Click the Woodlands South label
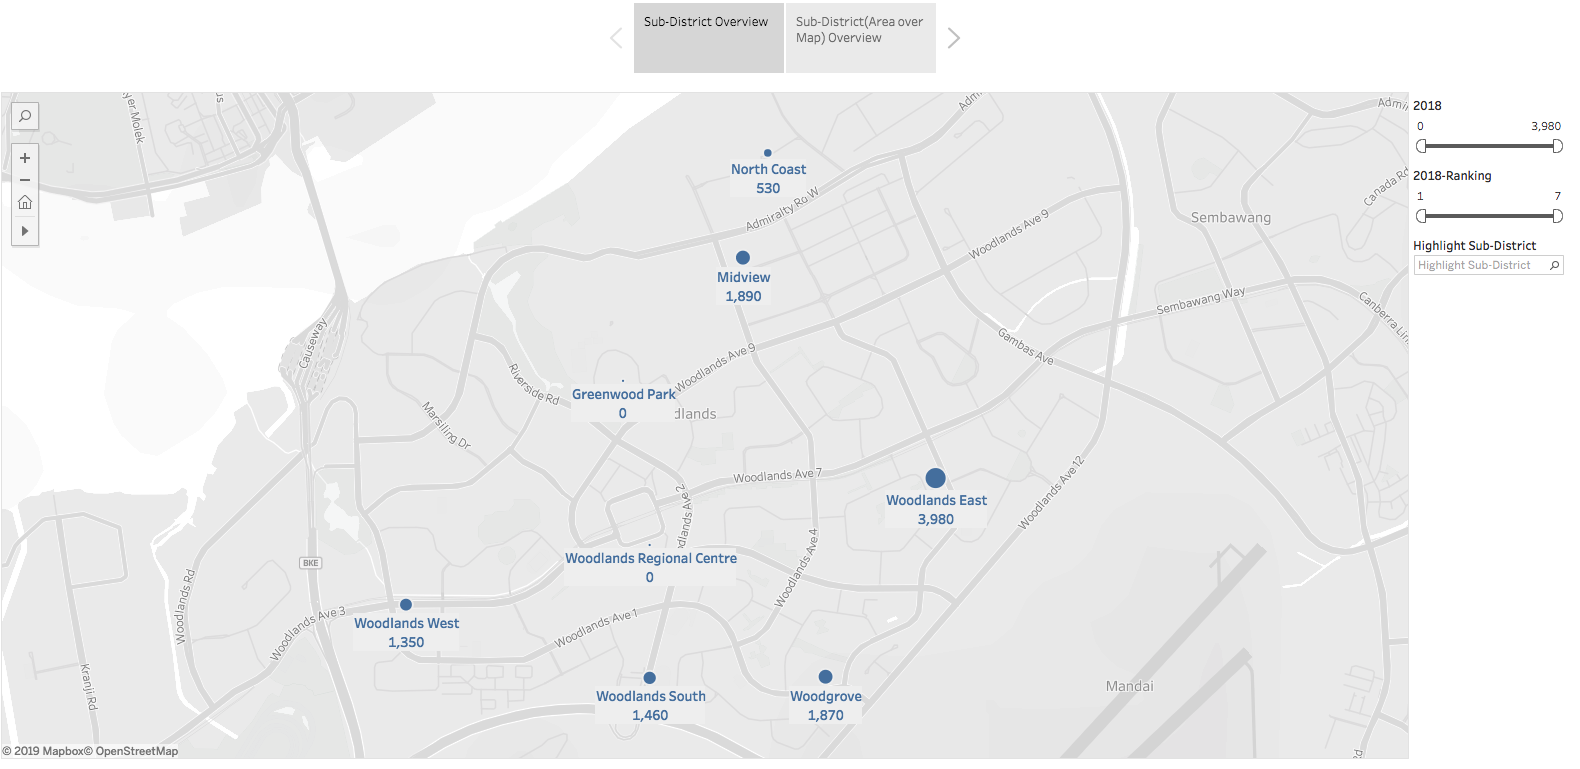 click(651, 696)
